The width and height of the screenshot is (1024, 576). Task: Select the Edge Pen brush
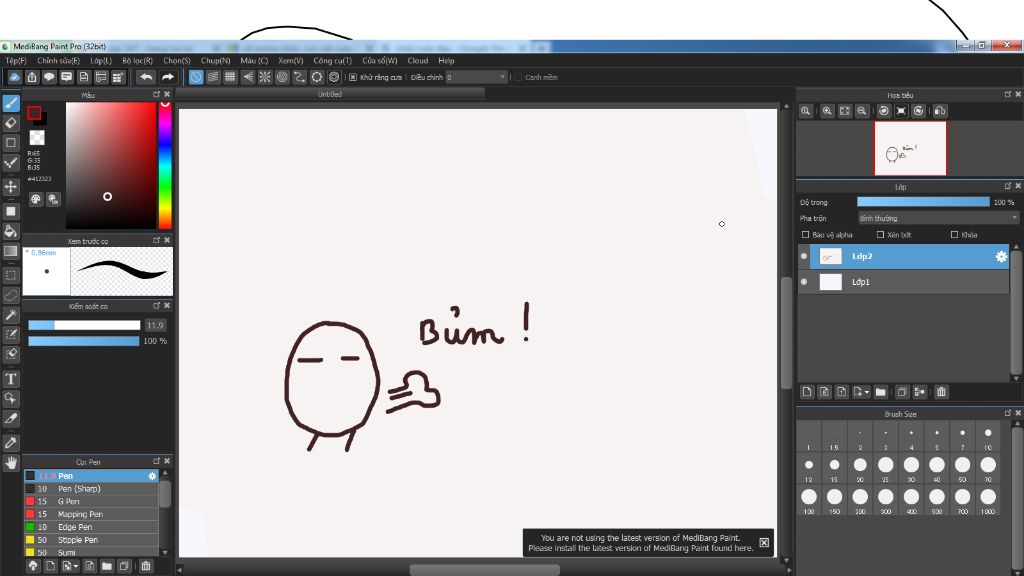[x=91, y=527]
